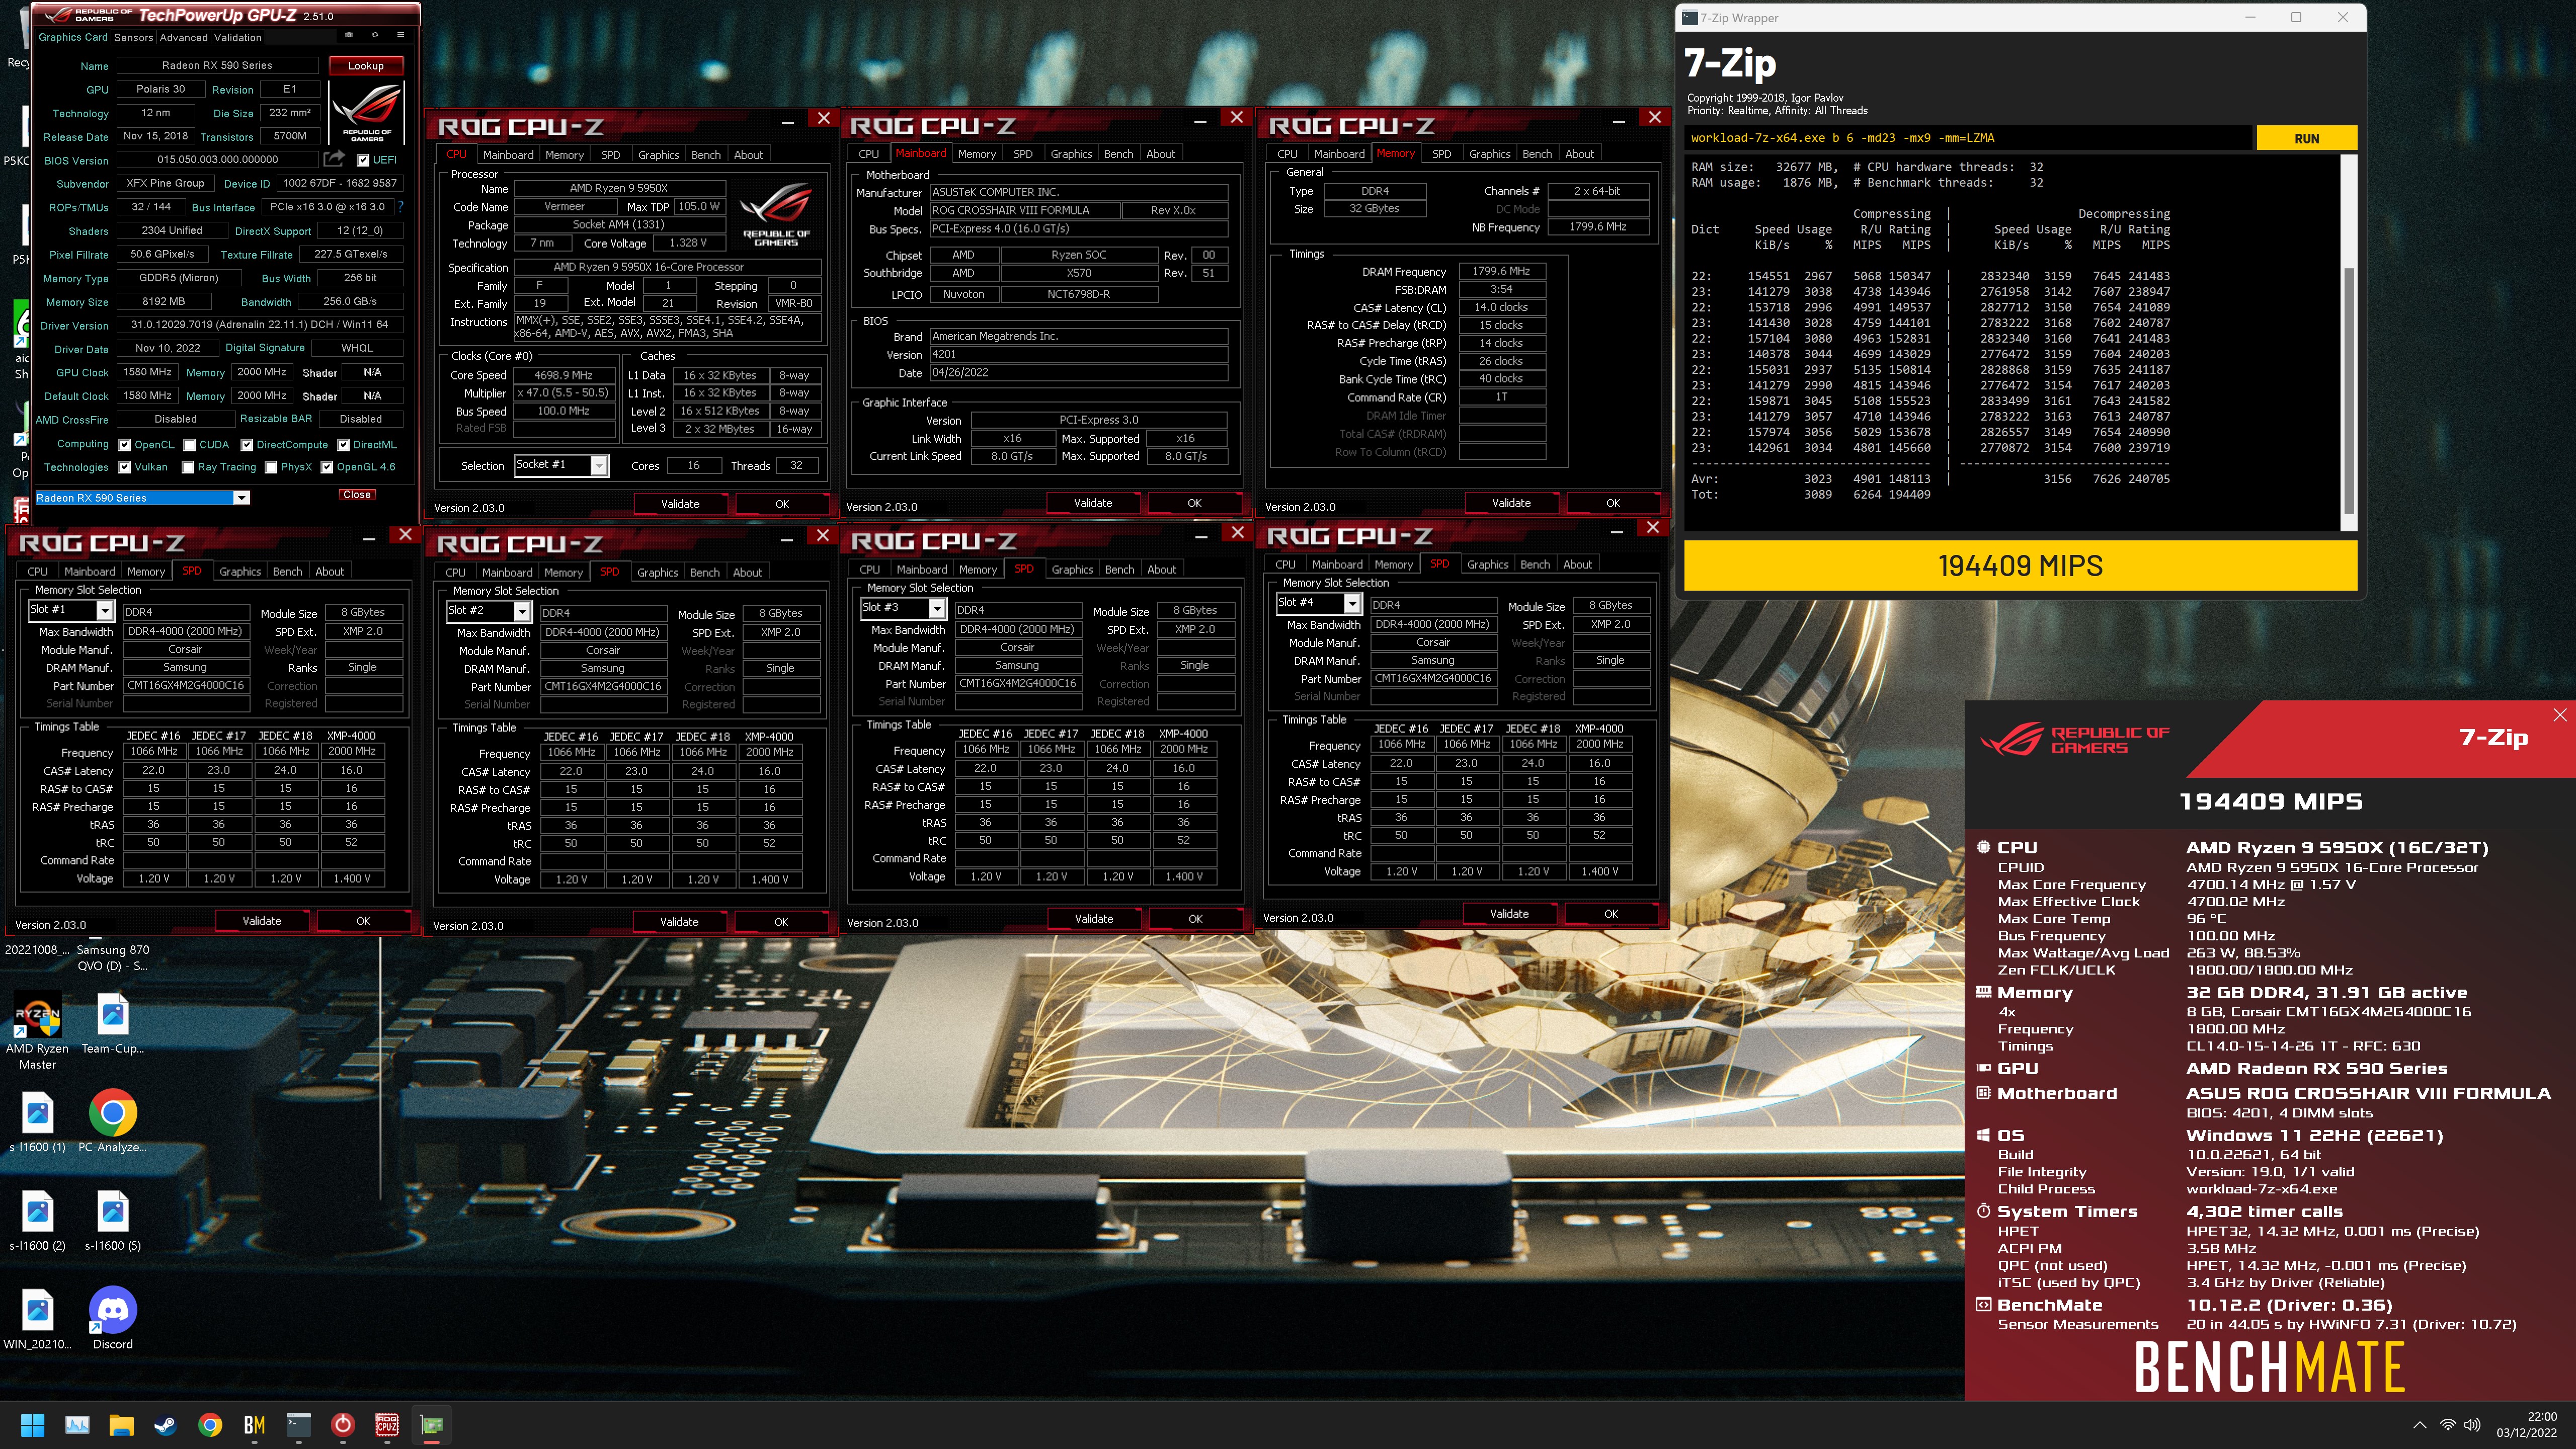2576x1449 pixels.
Task: Click the BIOS export share icon in GPU-Z
Action: [x=334, y=159]
